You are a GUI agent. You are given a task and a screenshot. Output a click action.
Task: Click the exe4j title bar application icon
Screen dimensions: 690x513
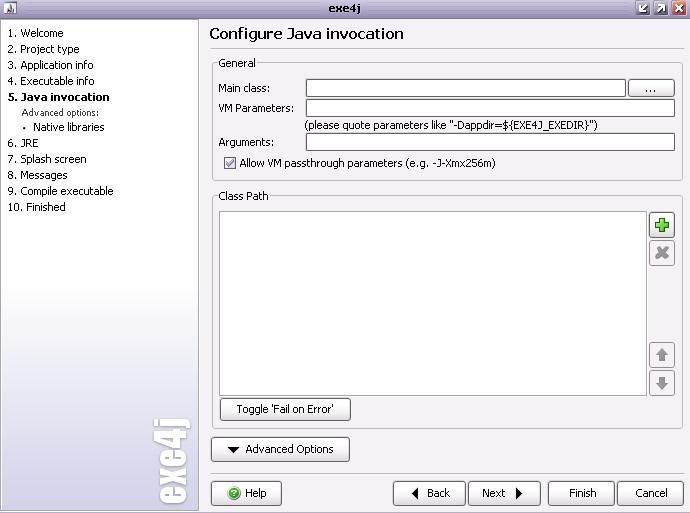point(10,8)
